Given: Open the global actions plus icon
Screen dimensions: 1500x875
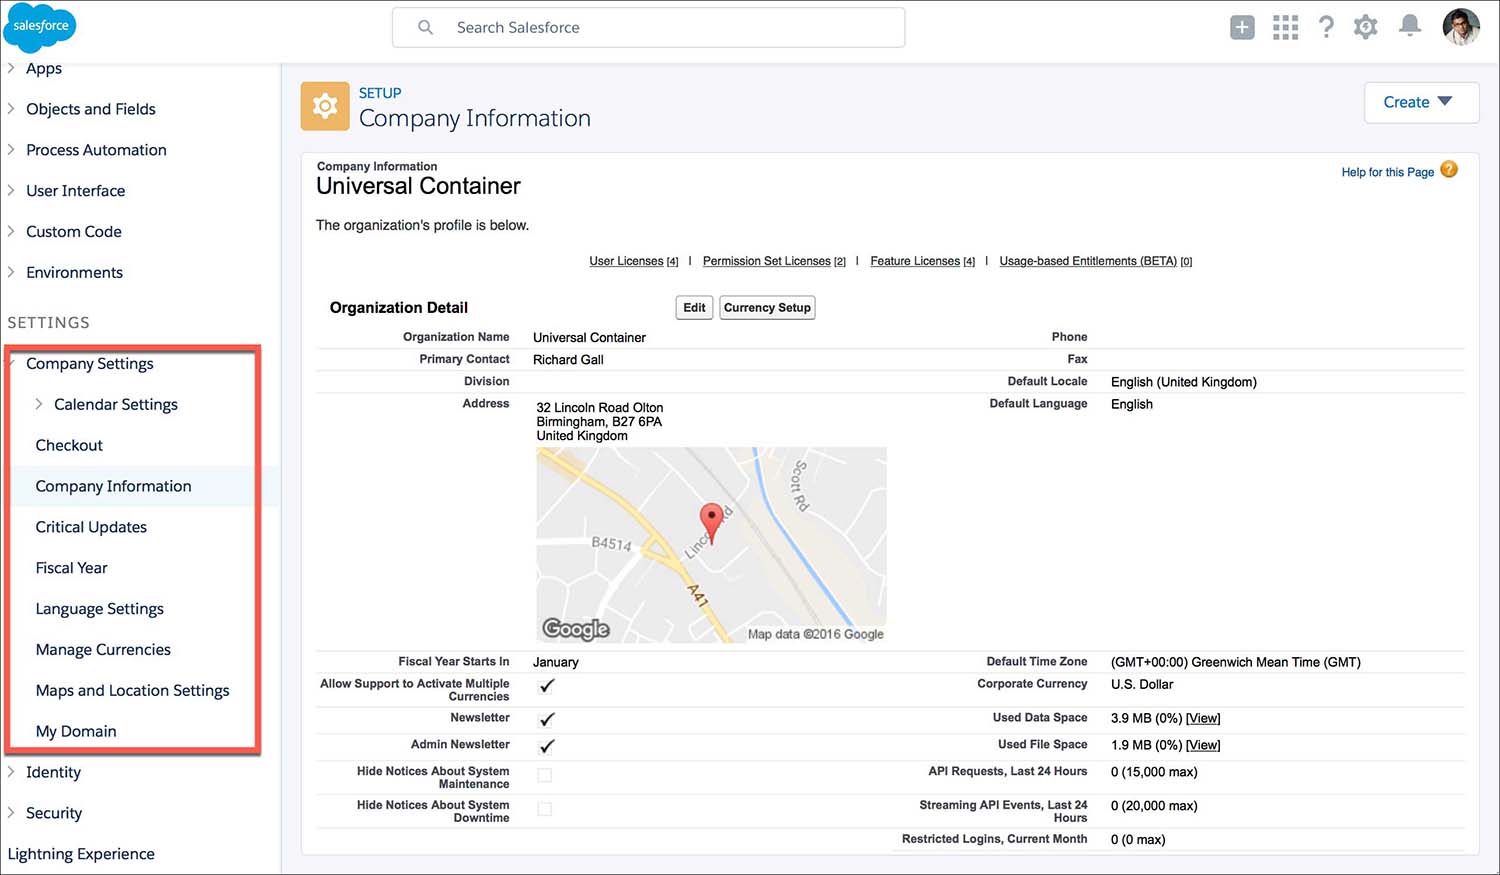Looking at the screenshot, I should click(x=1242, y=28).
